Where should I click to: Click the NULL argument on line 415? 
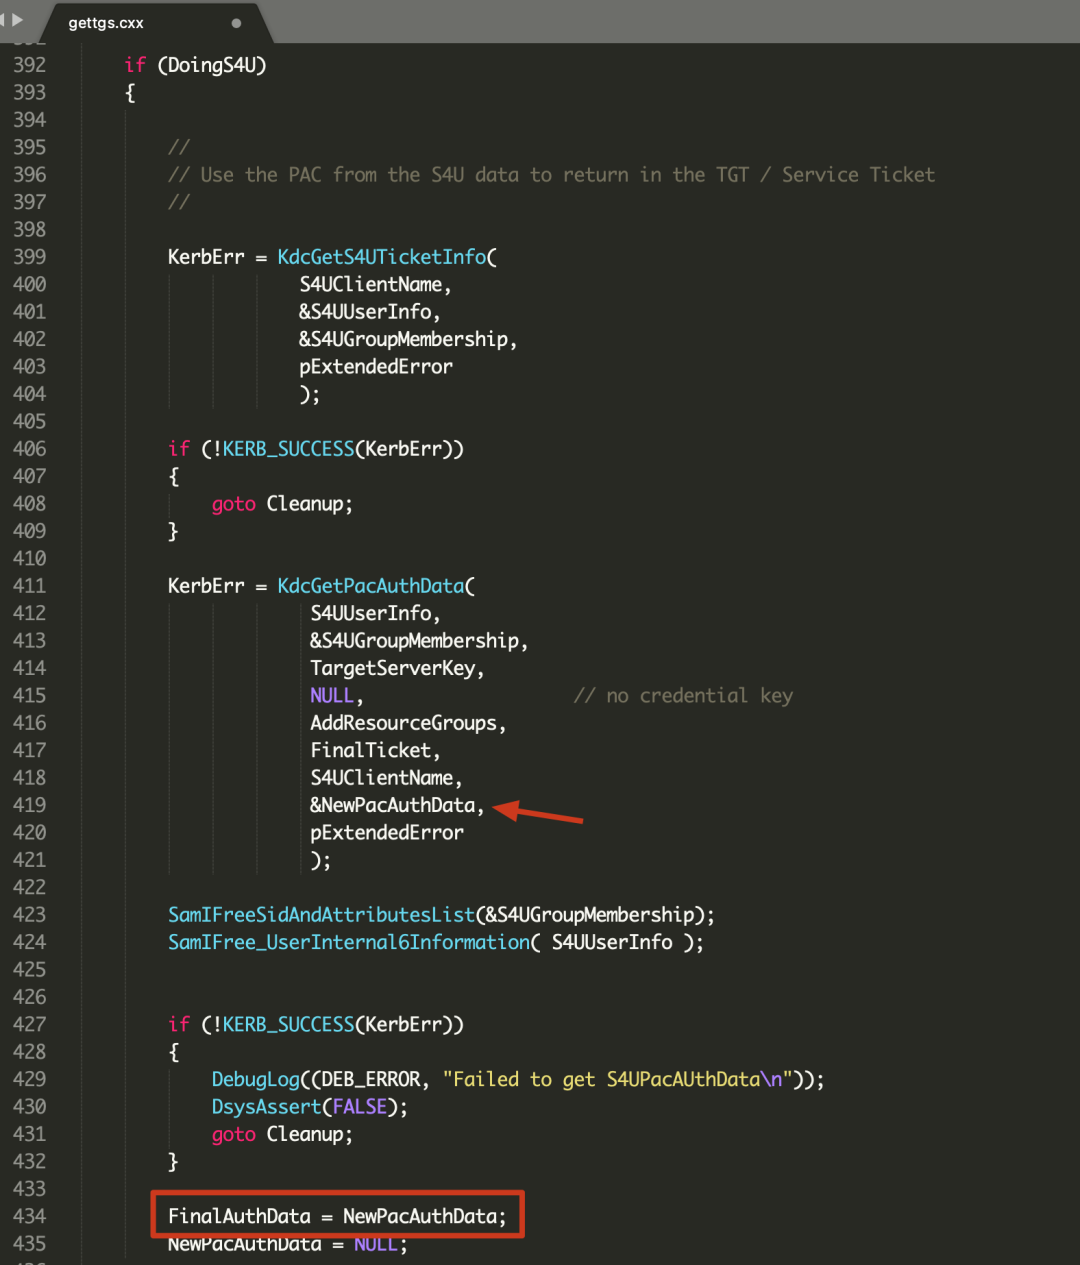pos(332,696)
